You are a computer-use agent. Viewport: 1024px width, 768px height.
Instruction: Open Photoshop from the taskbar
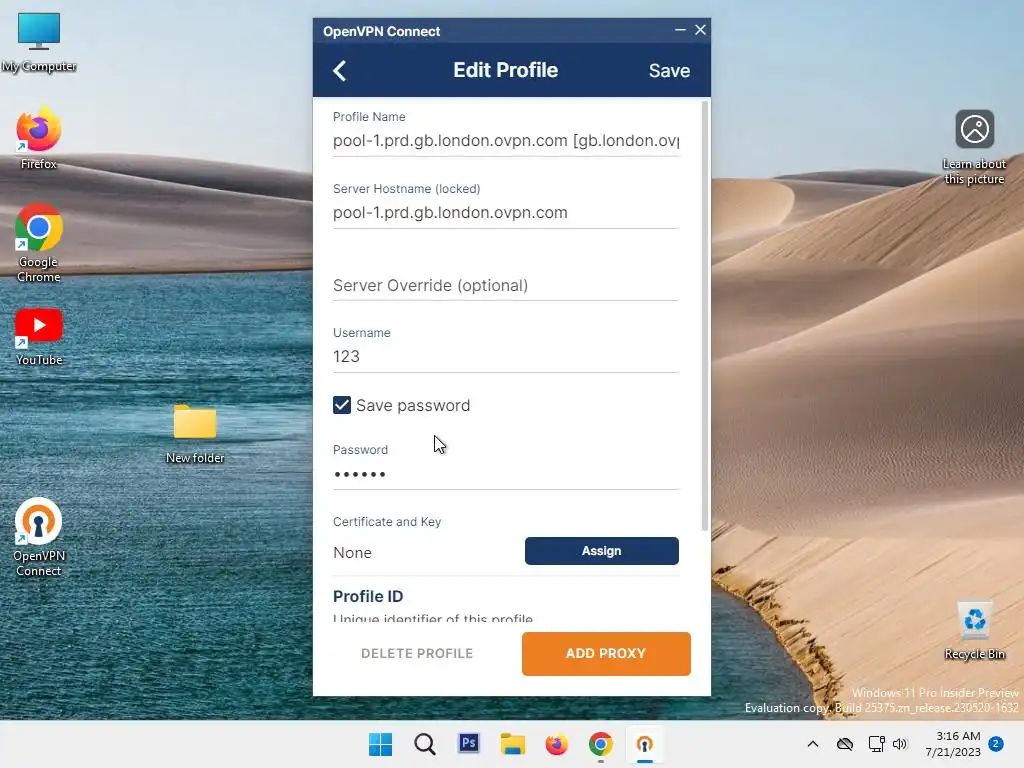coord(468,744)
